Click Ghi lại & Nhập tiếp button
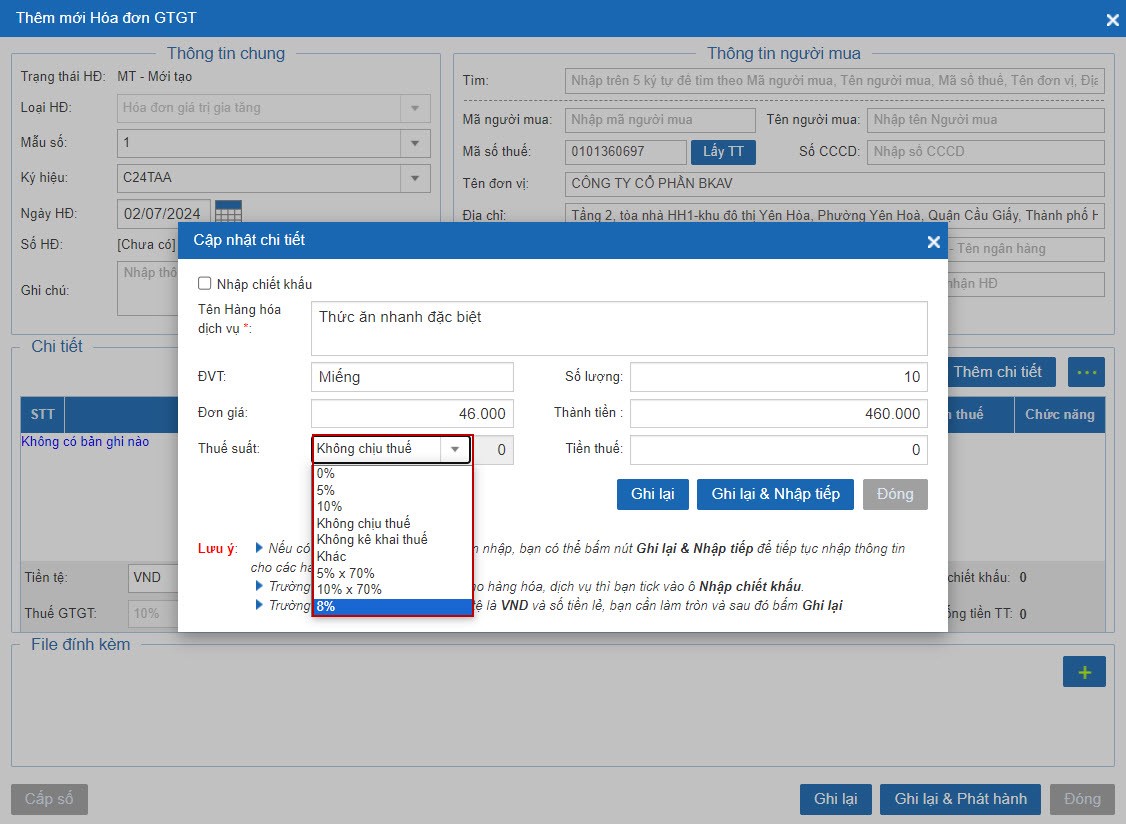 tap(775, 494)
